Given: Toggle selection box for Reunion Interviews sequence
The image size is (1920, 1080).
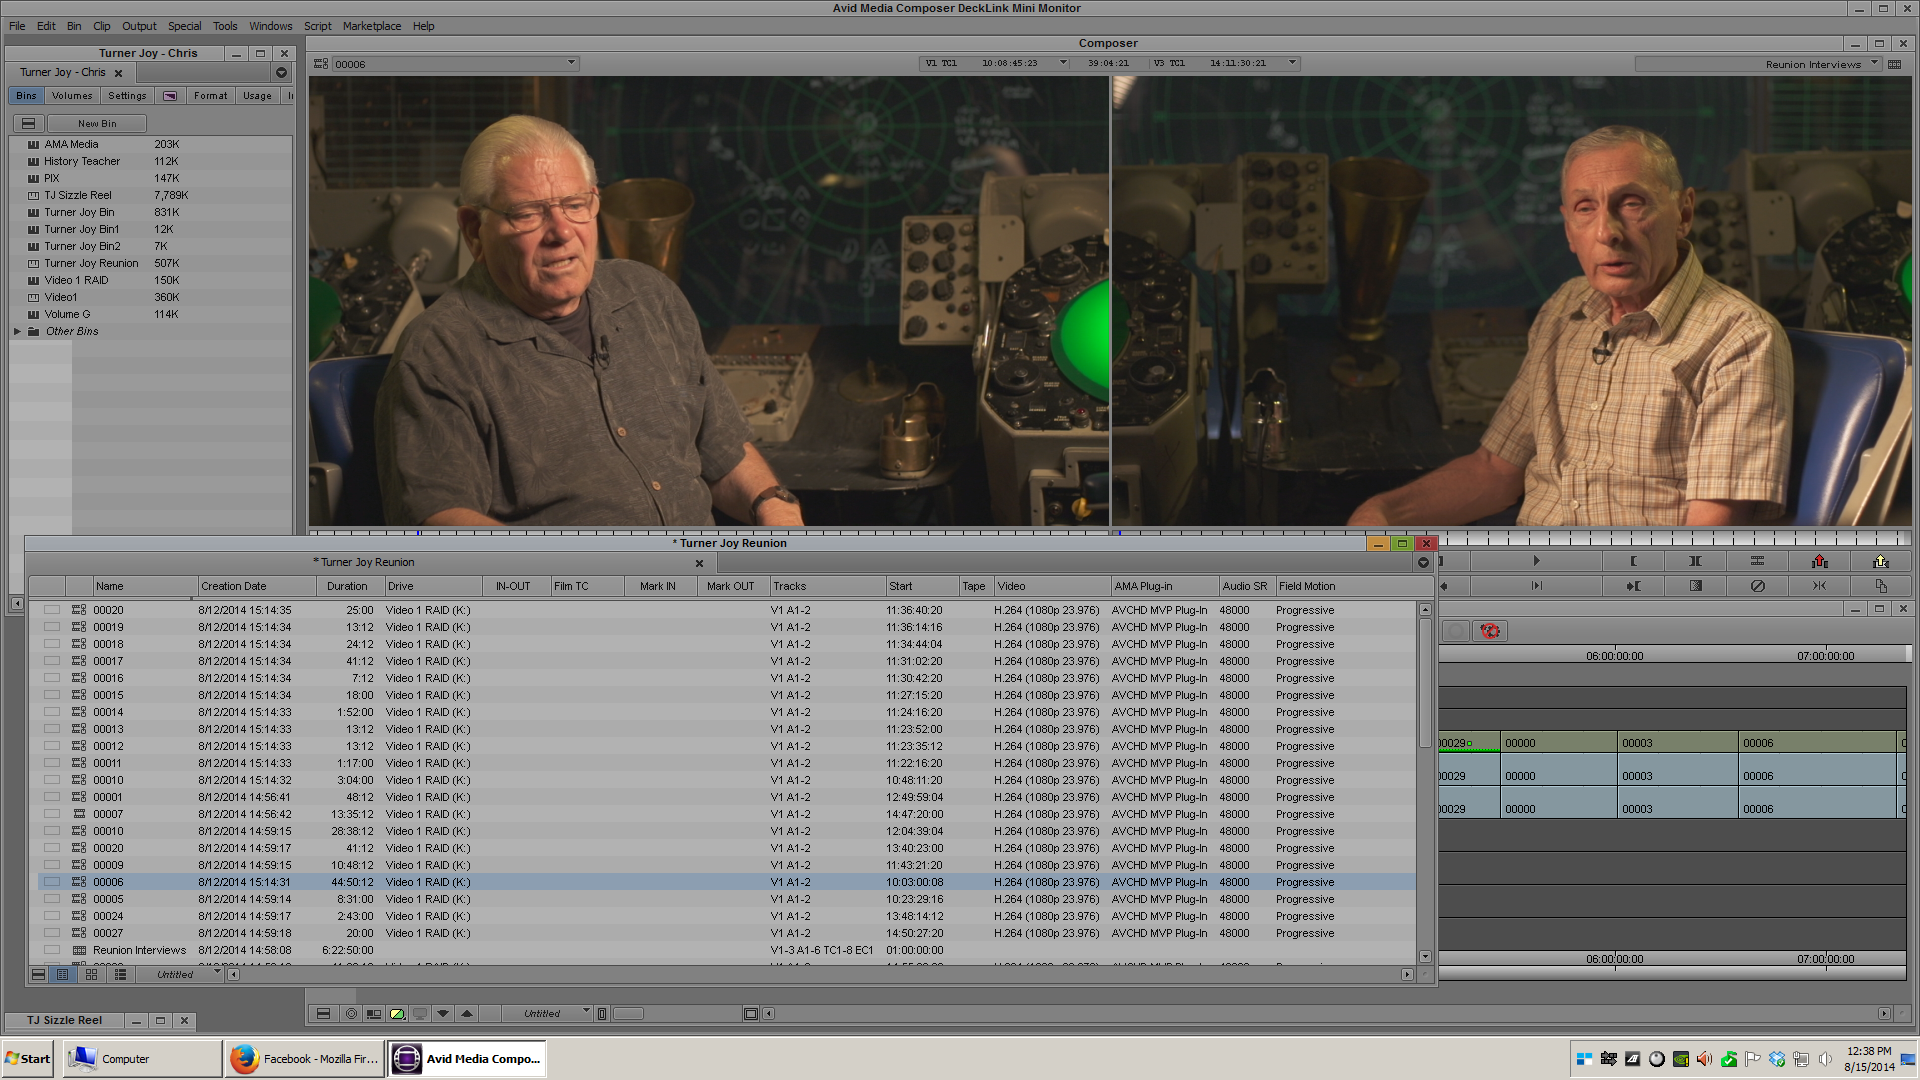Looking at the screenshot, I should point(52,950).
